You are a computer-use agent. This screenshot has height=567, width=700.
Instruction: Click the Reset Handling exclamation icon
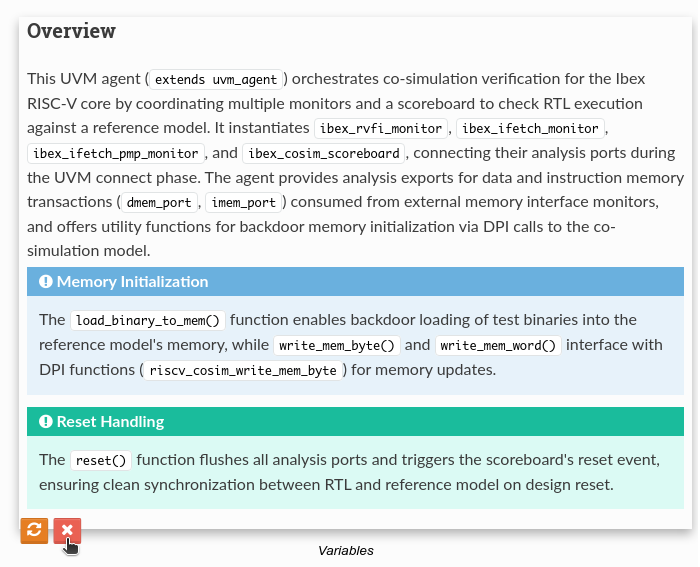45,422
